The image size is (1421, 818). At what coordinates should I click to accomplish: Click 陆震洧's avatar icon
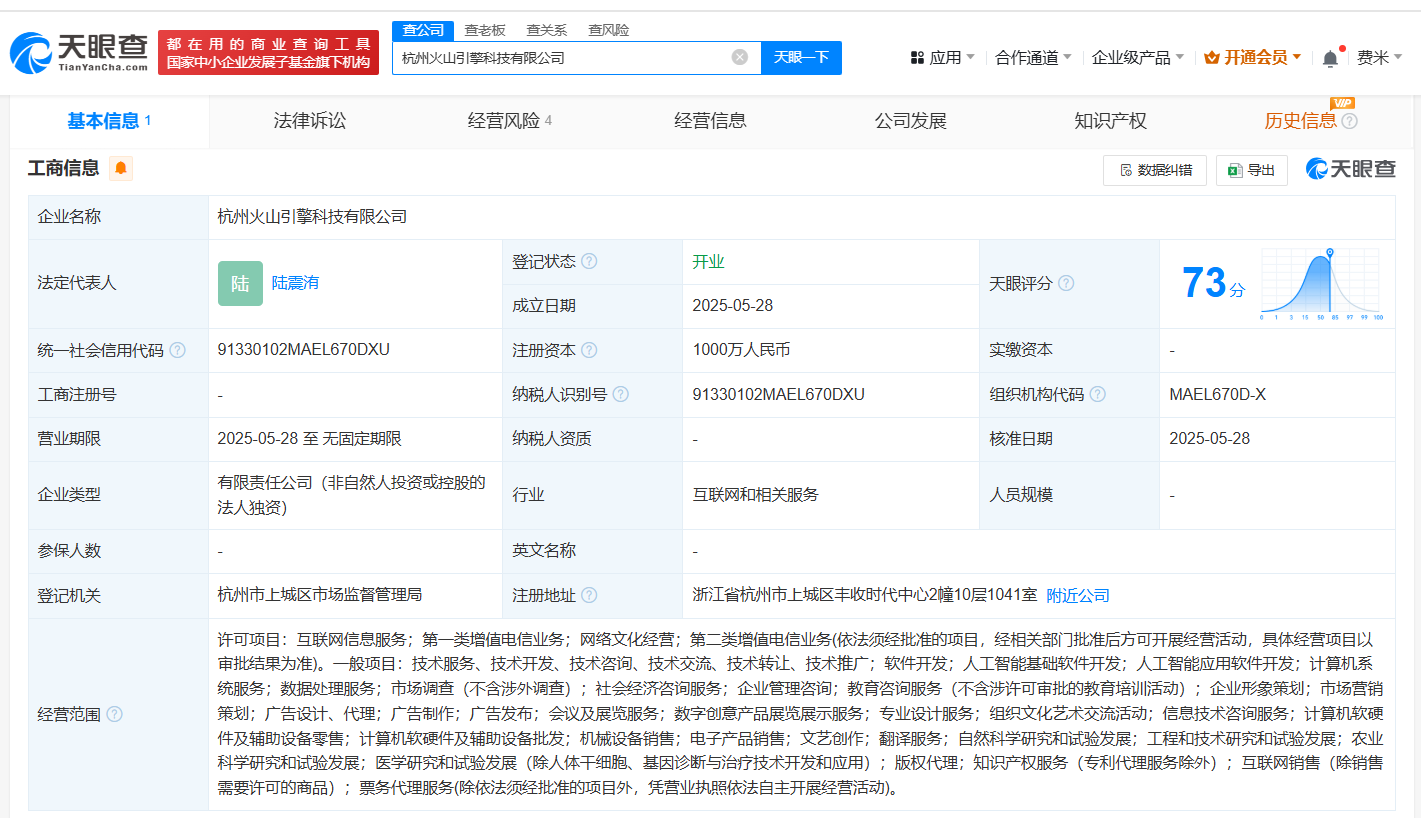point(240,283)
